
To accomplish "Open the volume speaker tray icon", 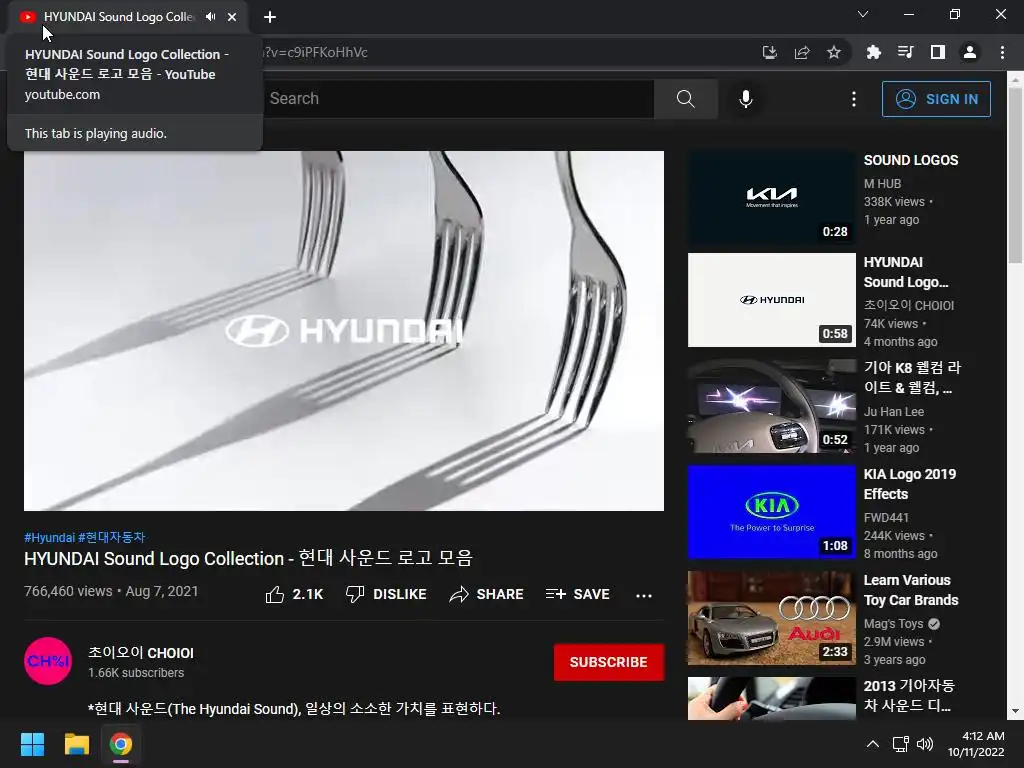I will click(925, 744).
